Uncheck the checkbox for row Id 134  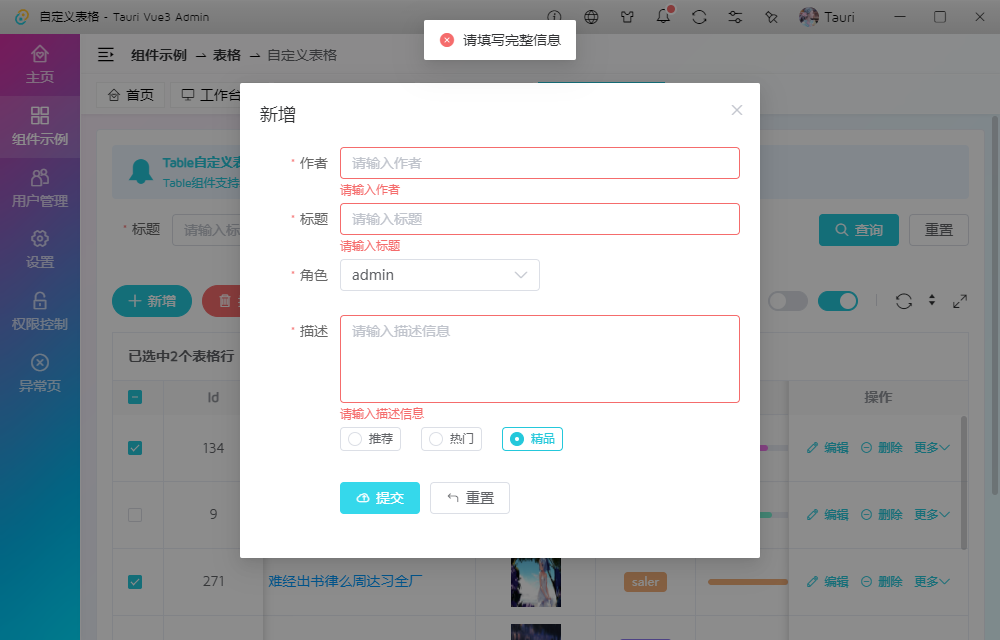136,448
